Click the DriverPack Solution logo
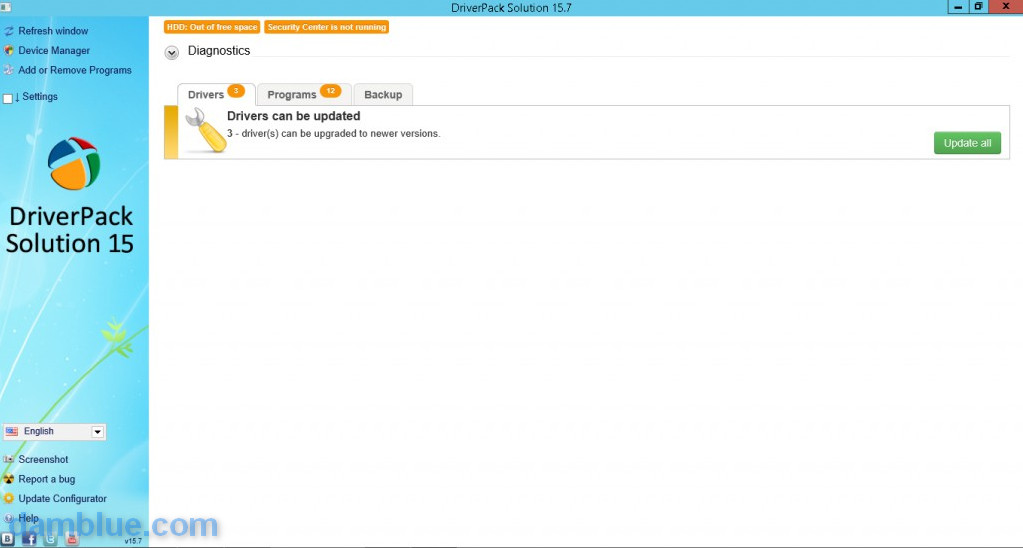Image resolution: width=1023 pixels, height=548 pixels. click(74, 163)
